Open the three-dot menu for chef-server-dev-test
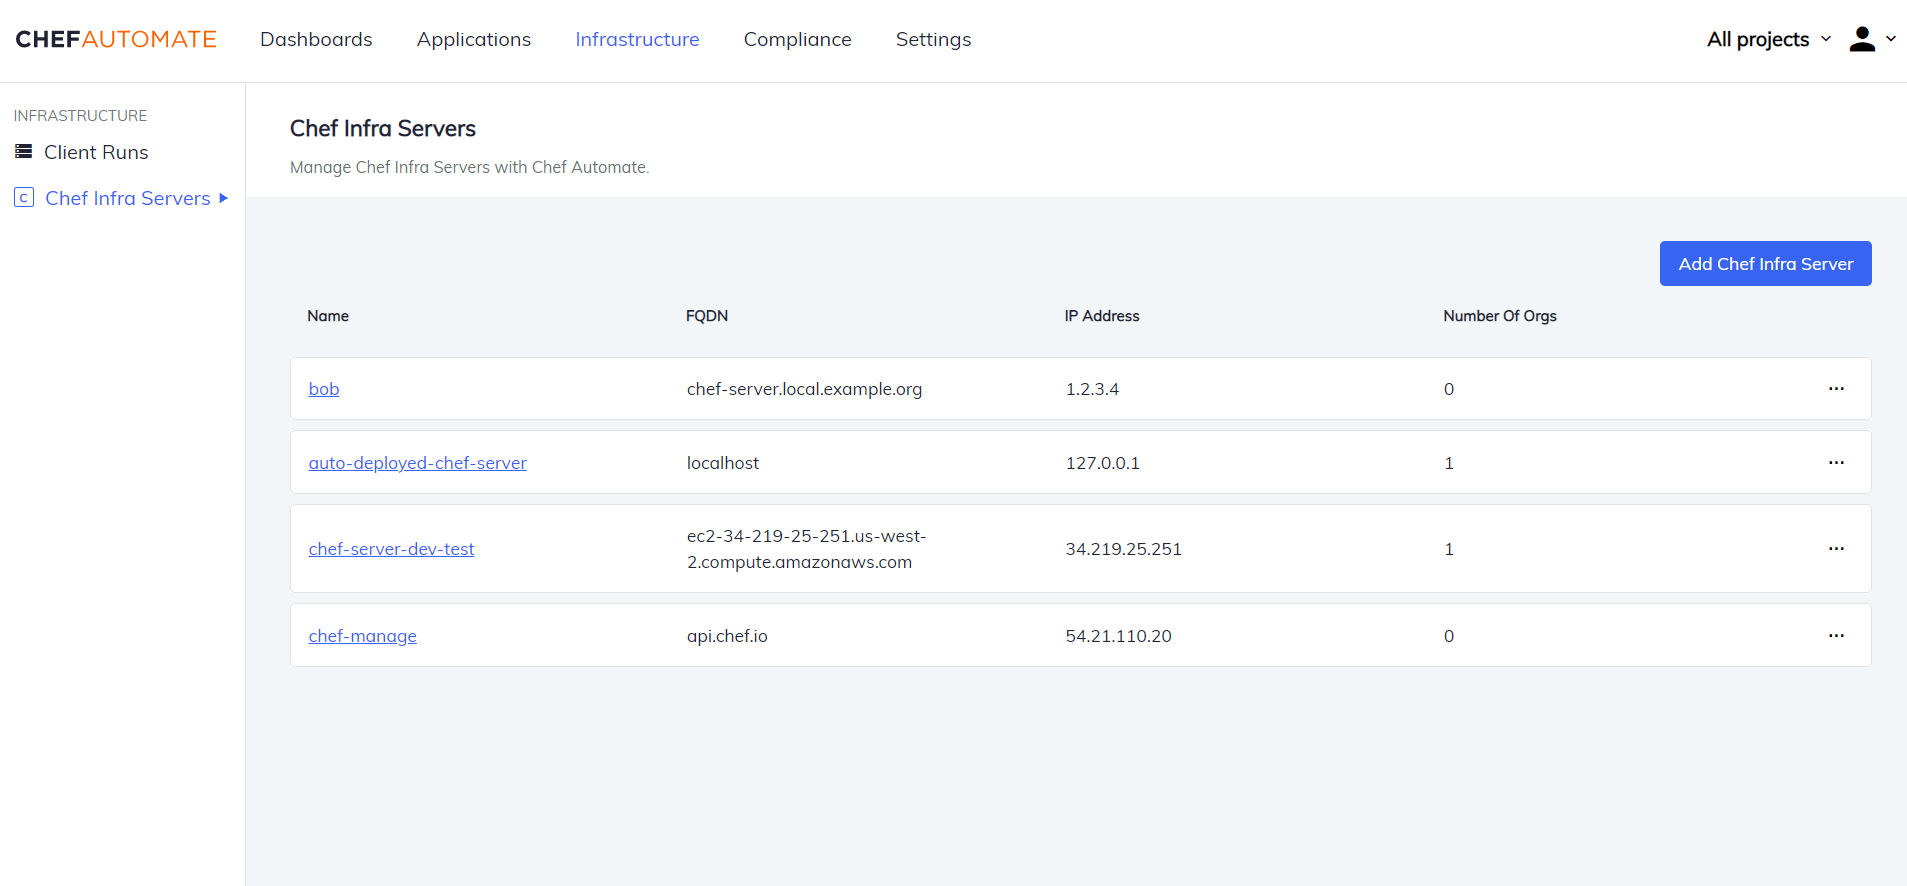 point(1836,549)
